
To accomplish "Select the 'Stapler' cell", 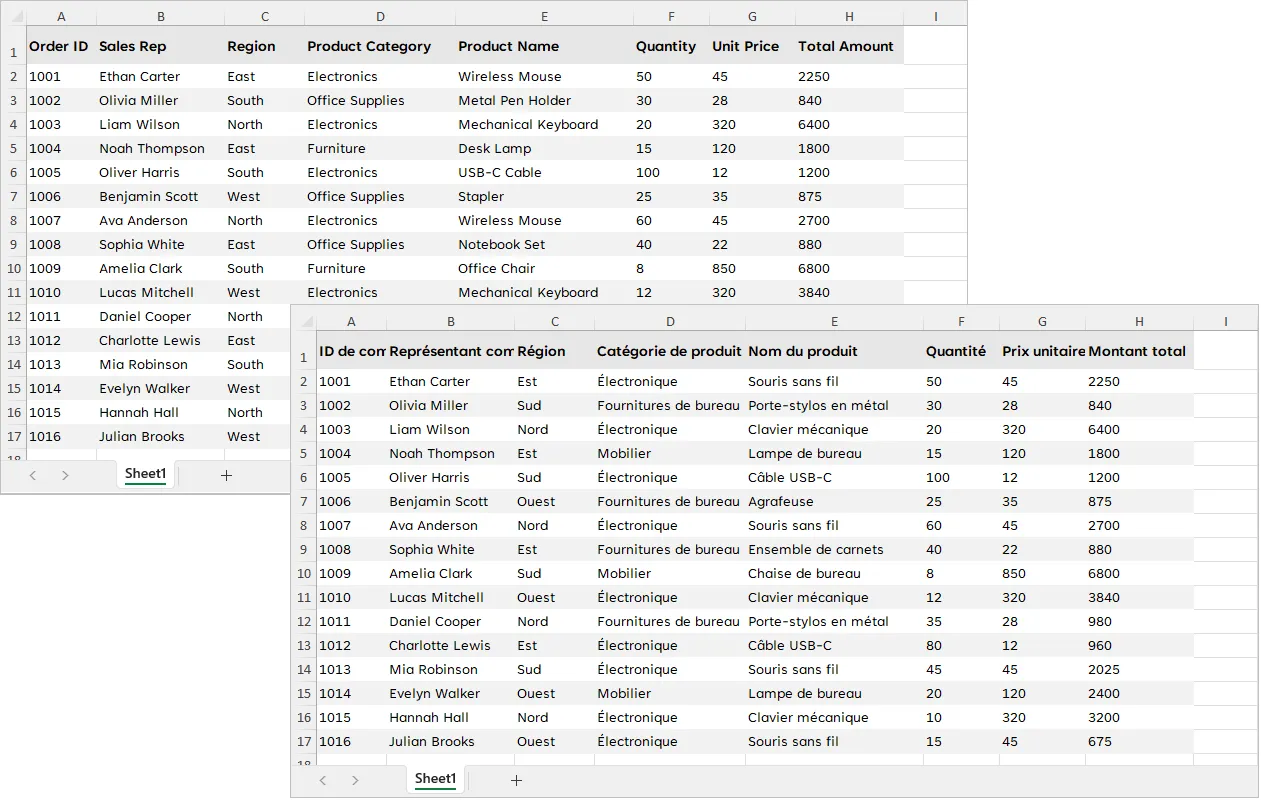I will tap(544, 196).
